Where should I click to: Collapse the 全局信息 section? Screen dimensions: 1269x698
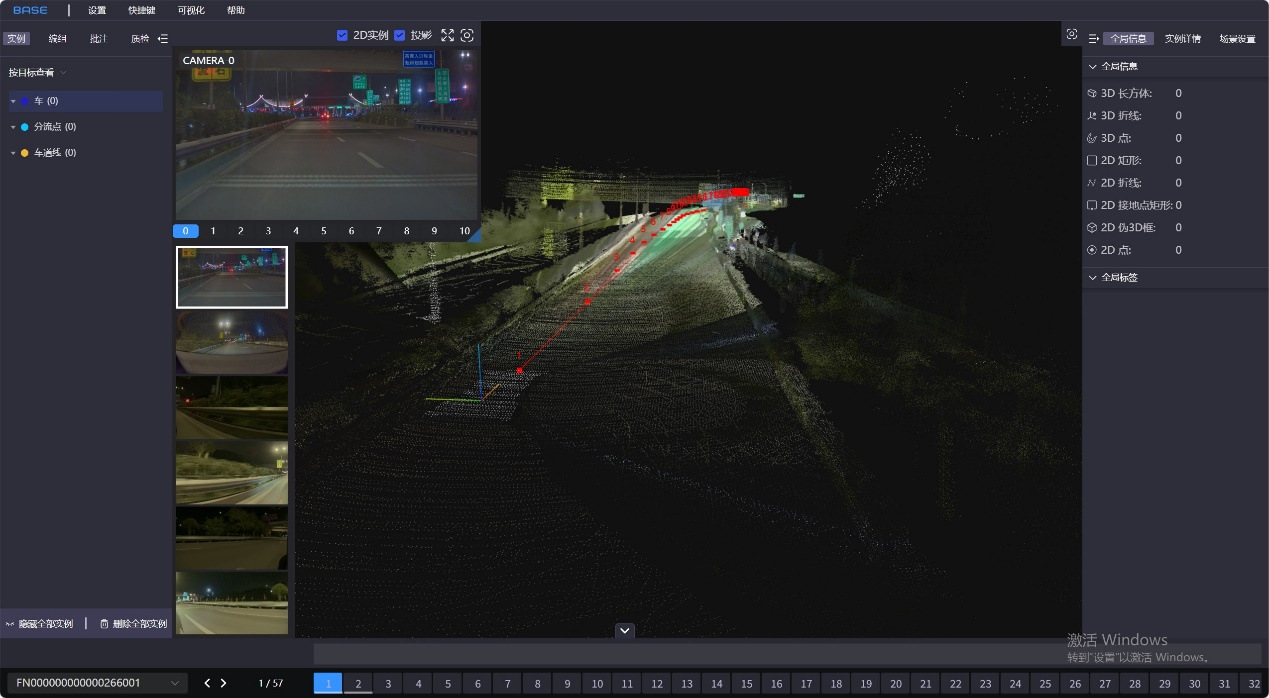point(1092,66)
